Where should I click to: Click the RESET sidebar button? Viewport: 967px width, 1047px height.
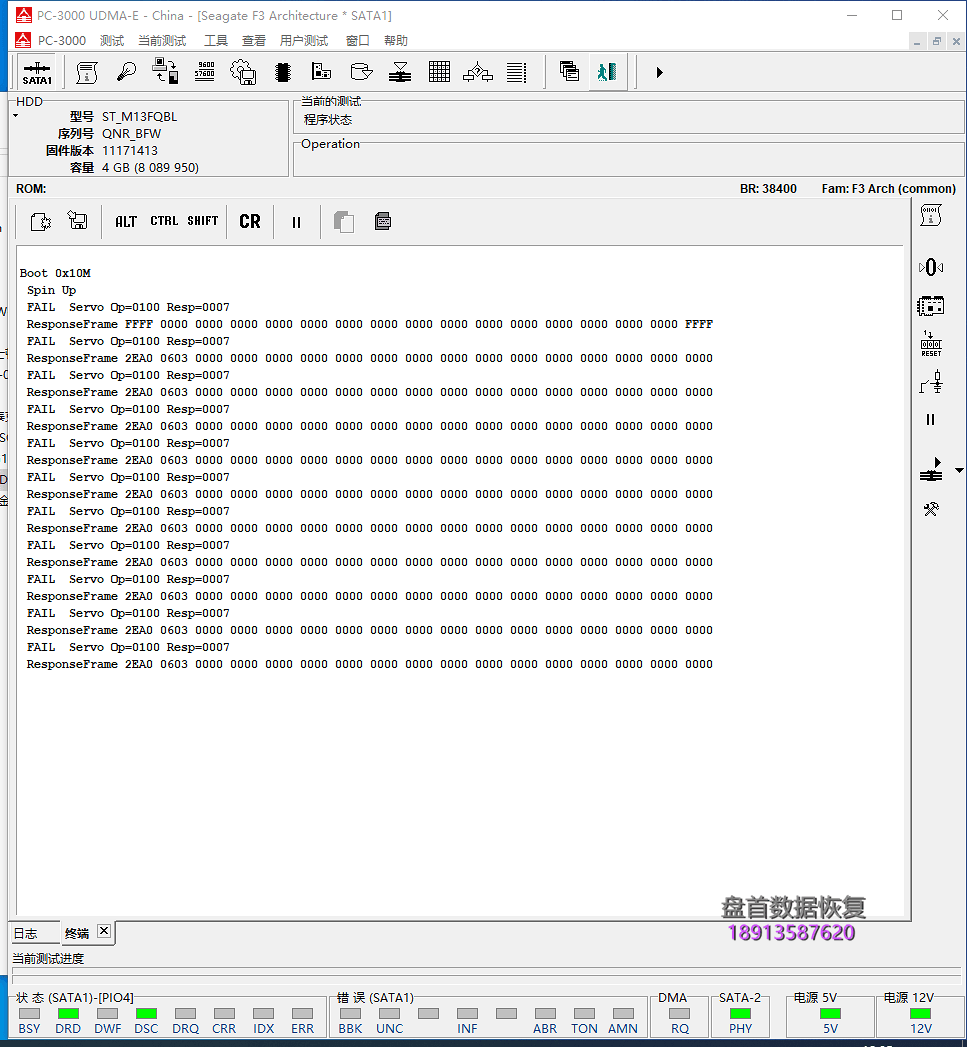coord(931,344)
